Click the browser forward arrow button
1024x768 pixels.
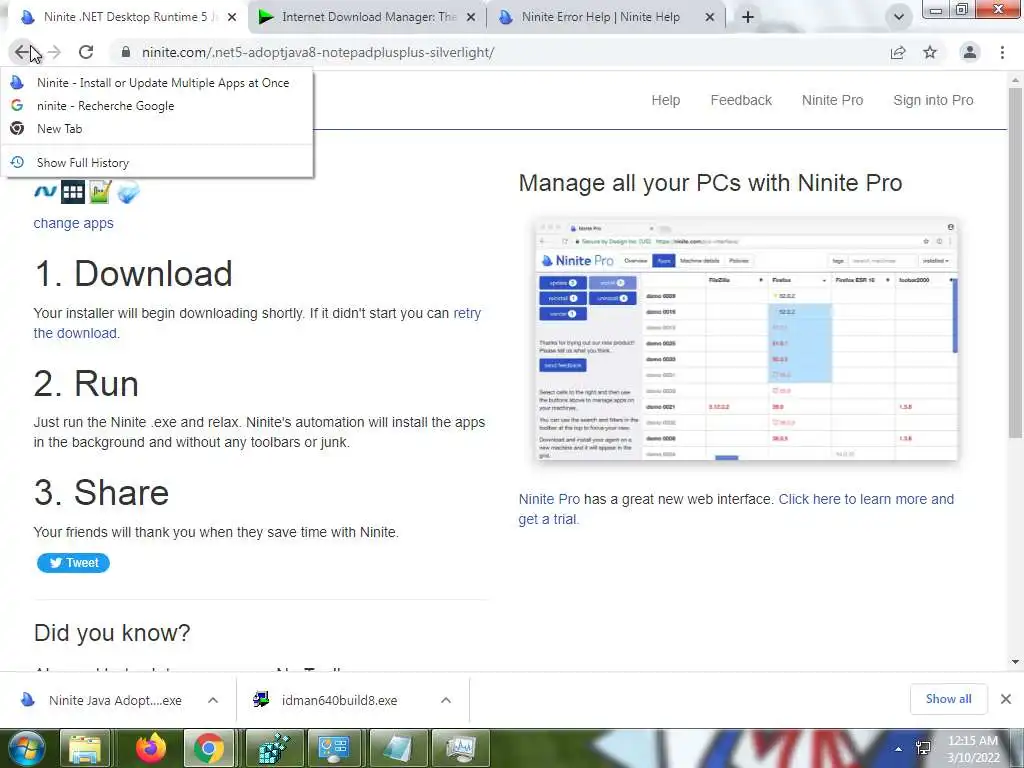click(x=54, y=52)
